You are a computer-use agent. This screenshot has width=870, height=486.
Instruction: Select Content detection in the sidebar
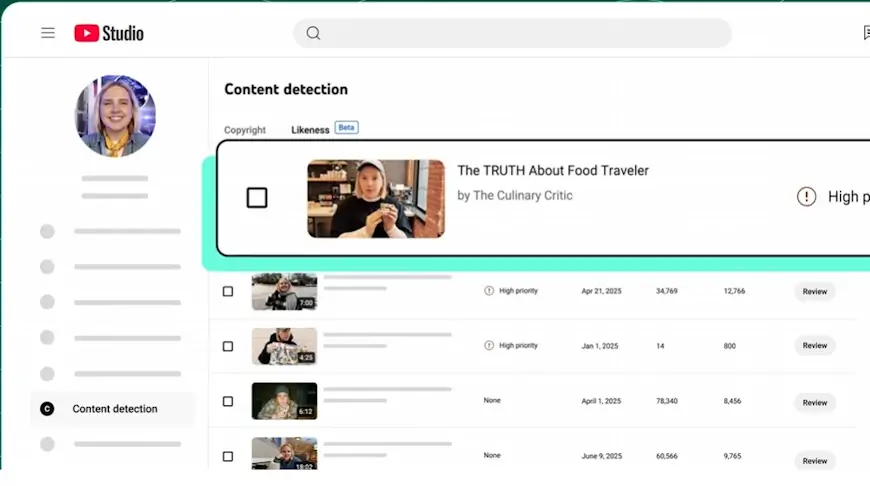(x=115, y=409)
